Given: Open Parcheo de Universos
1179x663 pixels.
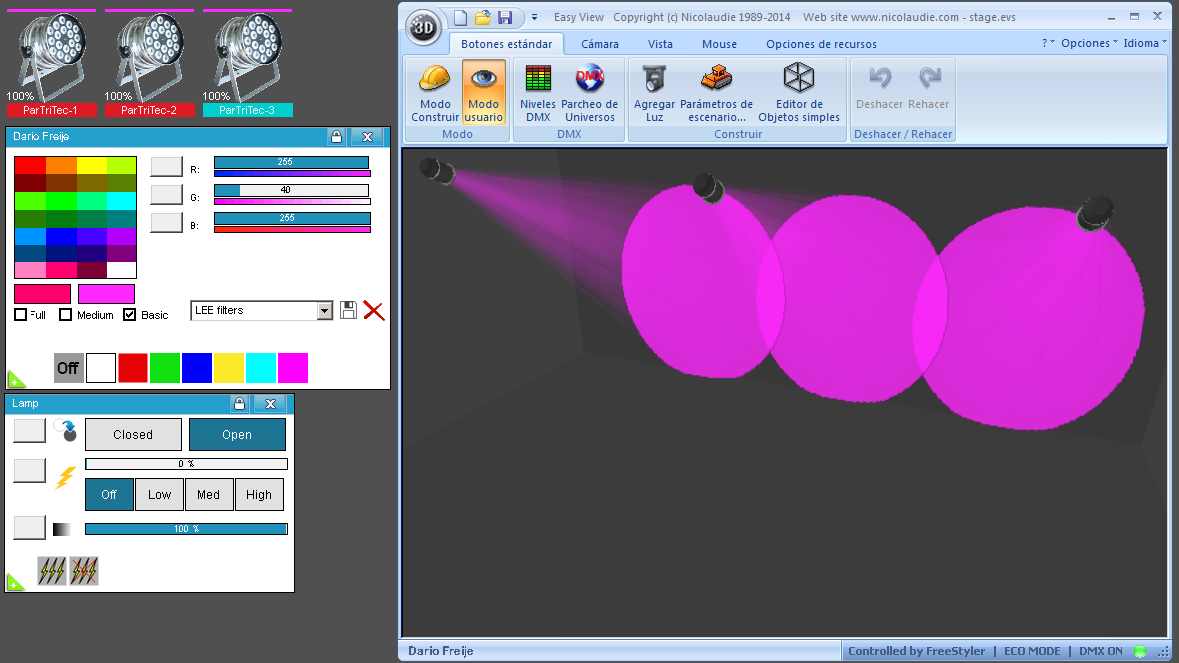Looking at the screenshot, I should click(589, 93).
